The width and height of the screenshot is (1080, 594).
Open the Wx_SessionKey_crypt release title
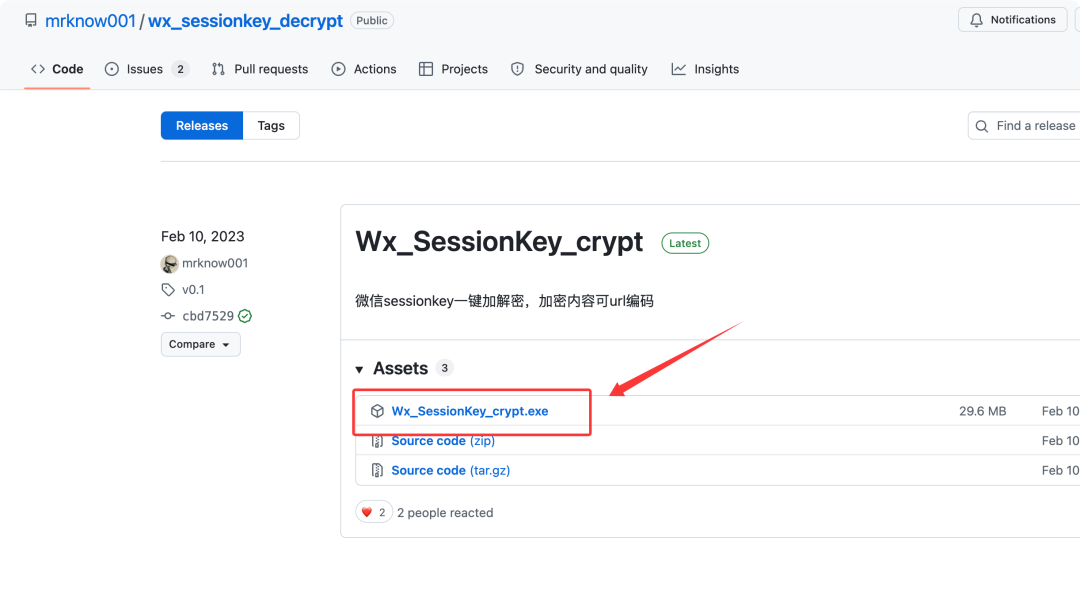pos(499,242)
